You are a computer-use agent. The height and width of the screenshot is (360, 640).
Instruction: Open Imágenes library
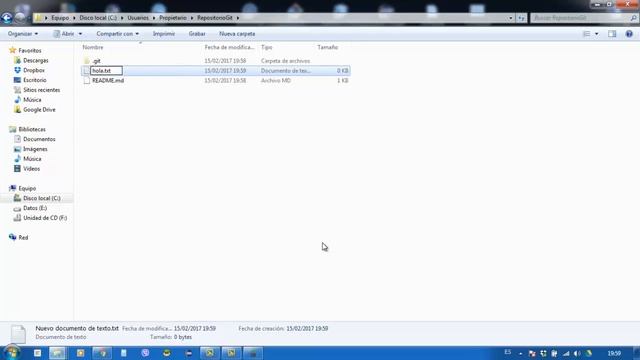[35, 149]
